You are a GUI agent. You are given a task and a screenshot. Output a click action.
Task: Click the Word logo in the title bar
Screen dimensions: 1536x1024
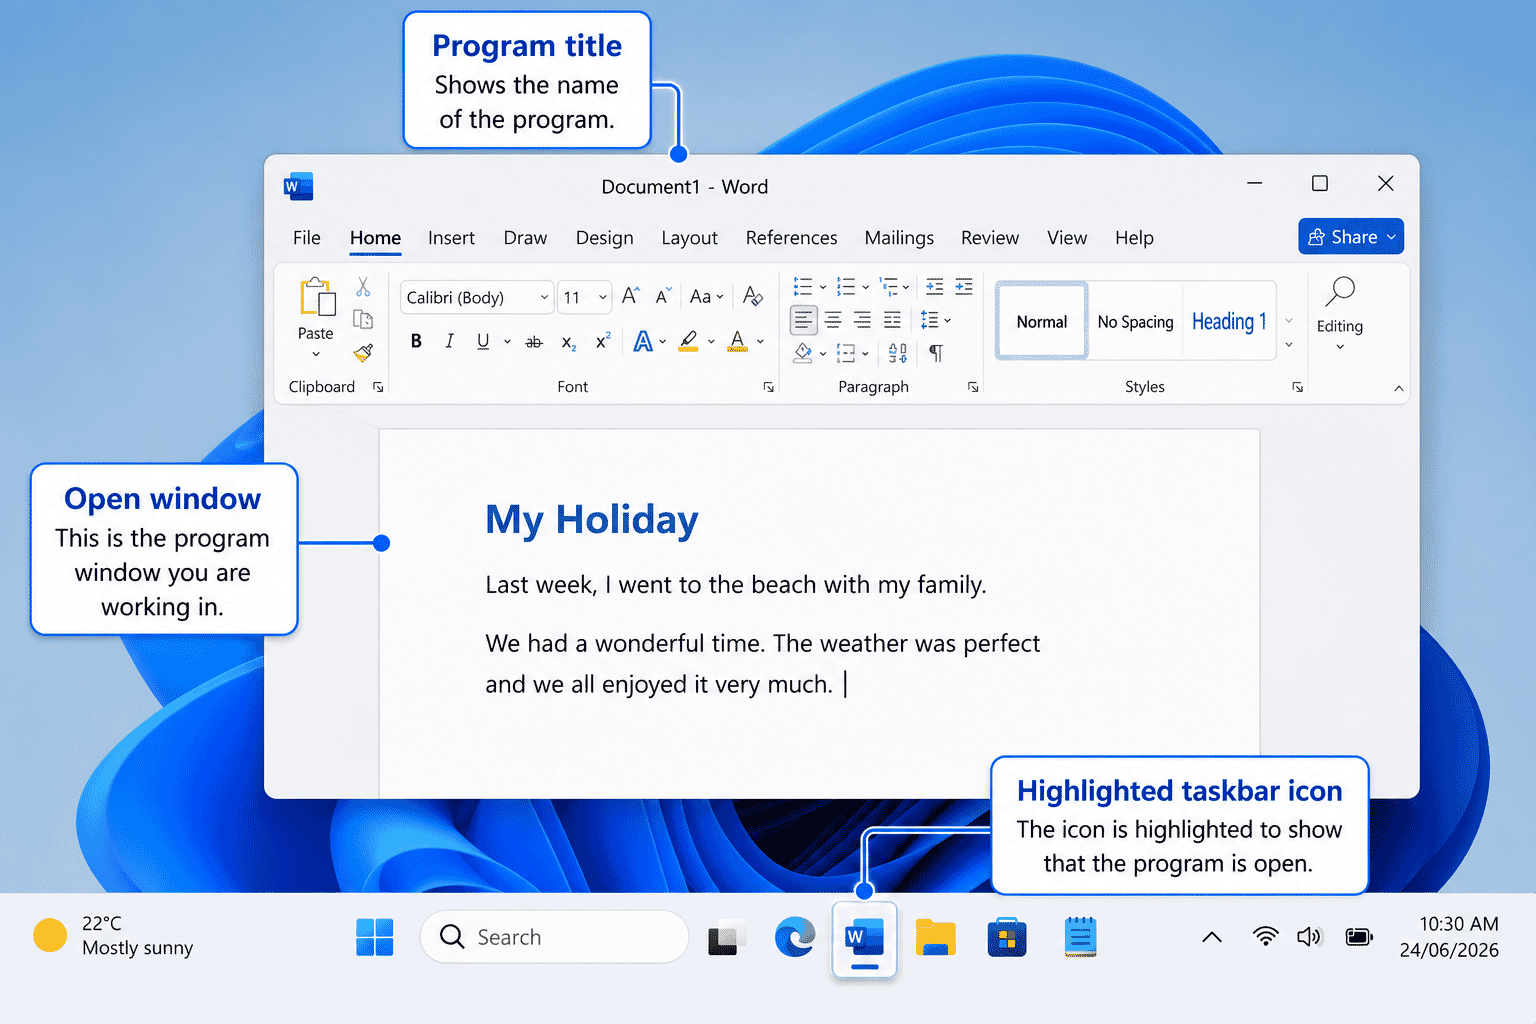tap(298, 186)
